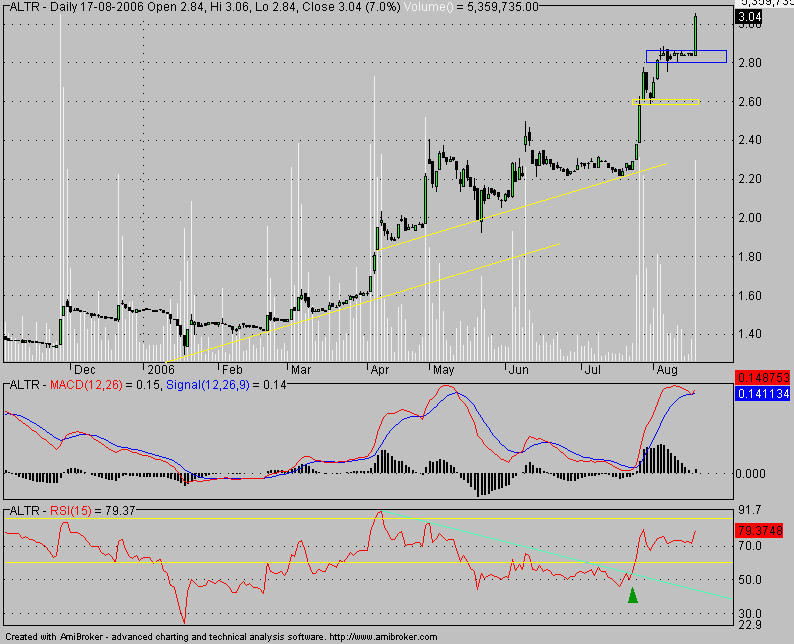This screenshot has width=794, height=644.
Task: Click the 50.0 RSI axis label
Action: [x=749, y=580]
